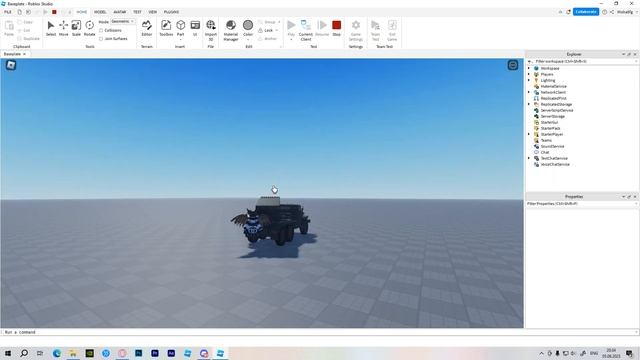Select SoundService in Explorer

pyautogui.click(x=552, y=146)
